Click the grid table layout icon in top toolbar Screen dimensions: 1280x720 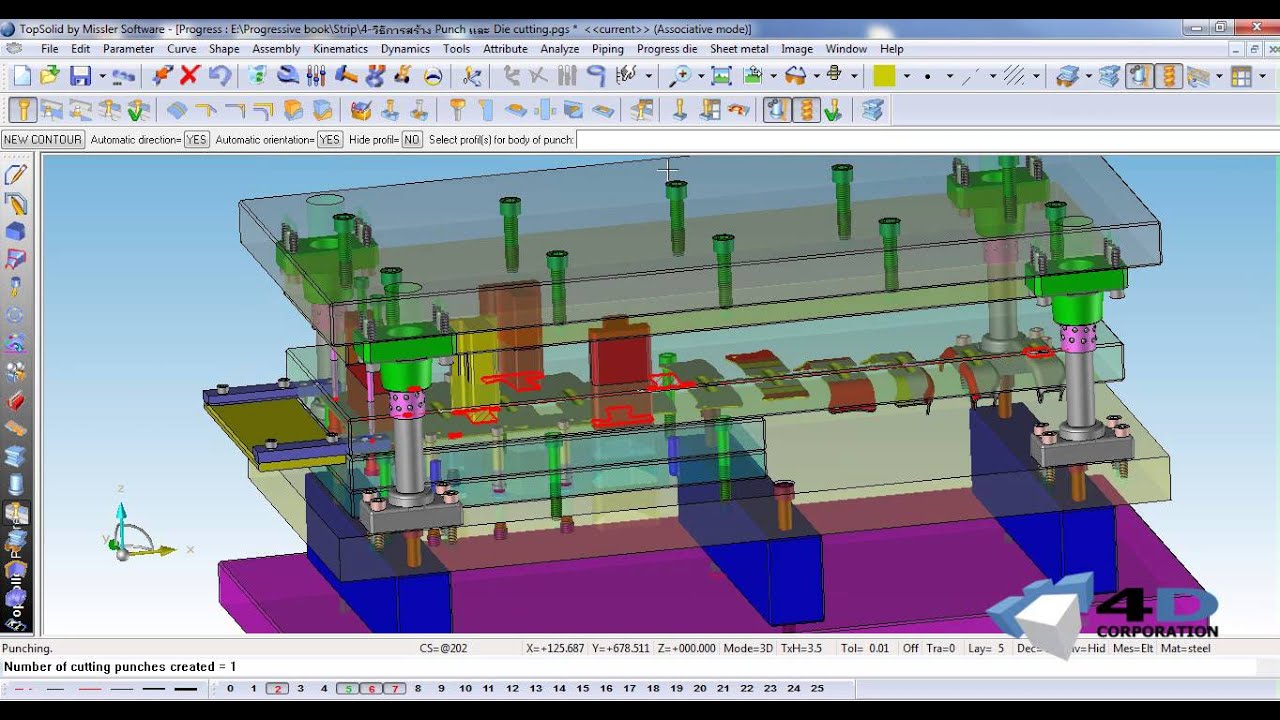coord(1241,75)
